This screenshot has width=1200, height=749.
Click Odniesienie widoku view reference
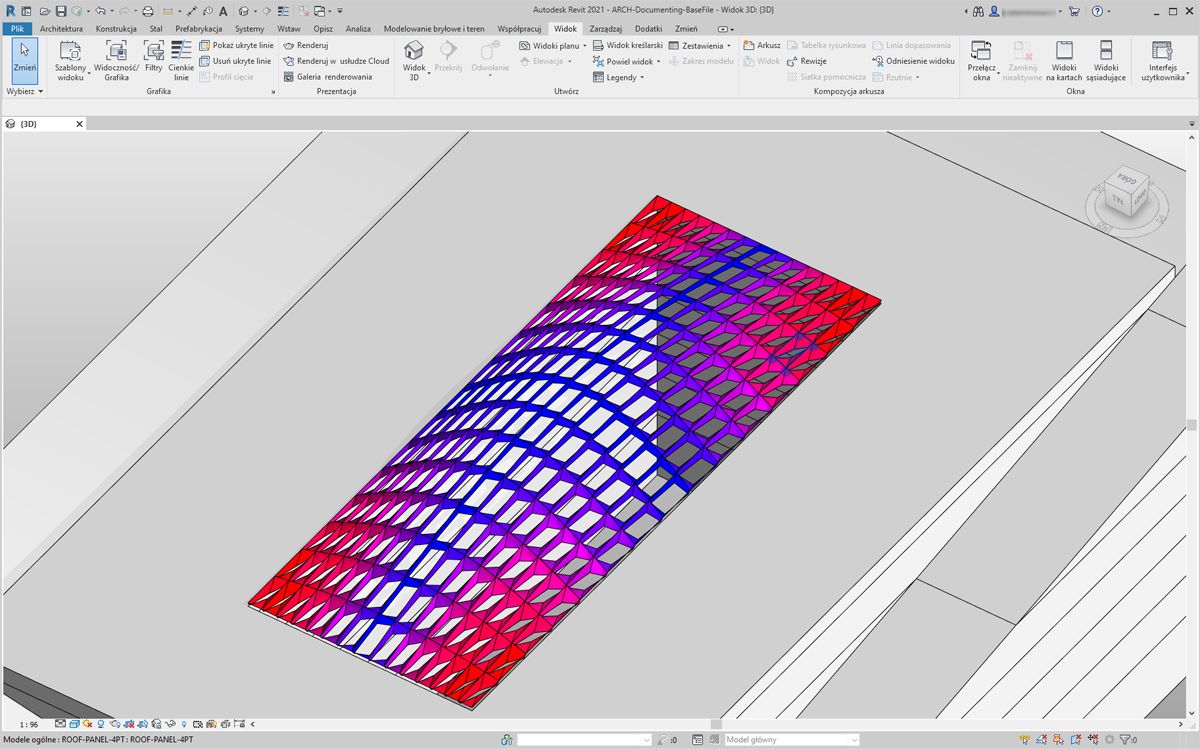(914, 62)
